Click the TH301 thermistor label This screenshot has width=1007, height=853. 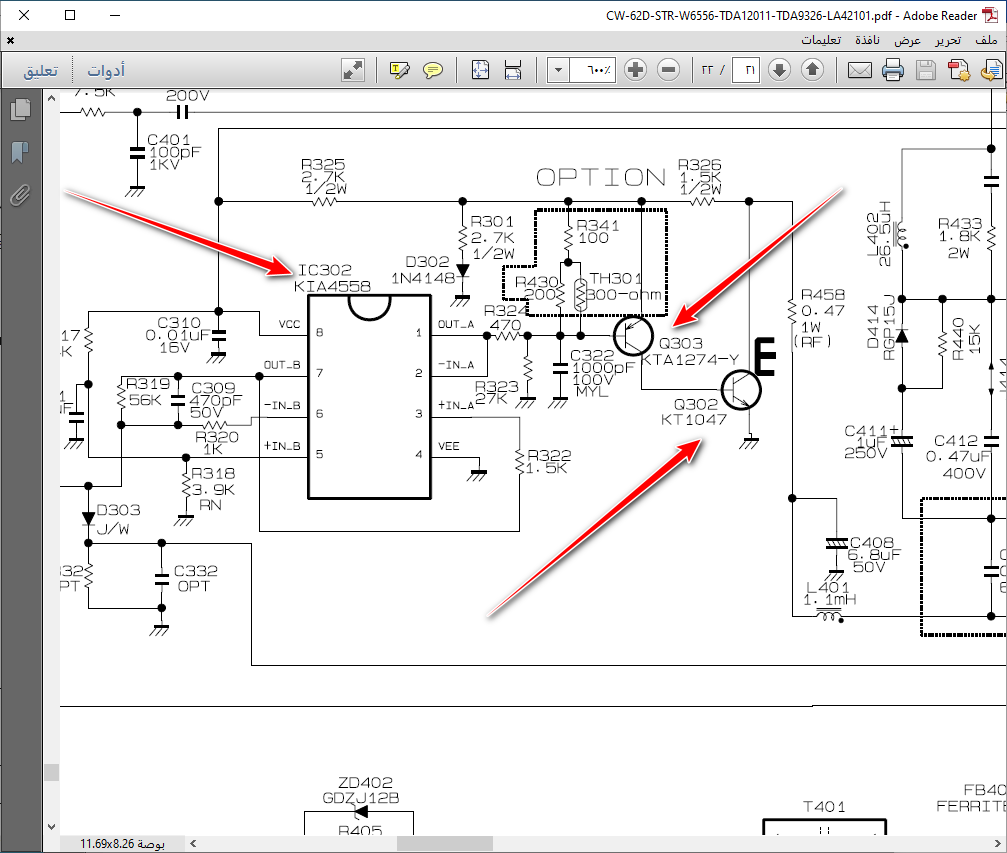(615, 278)
